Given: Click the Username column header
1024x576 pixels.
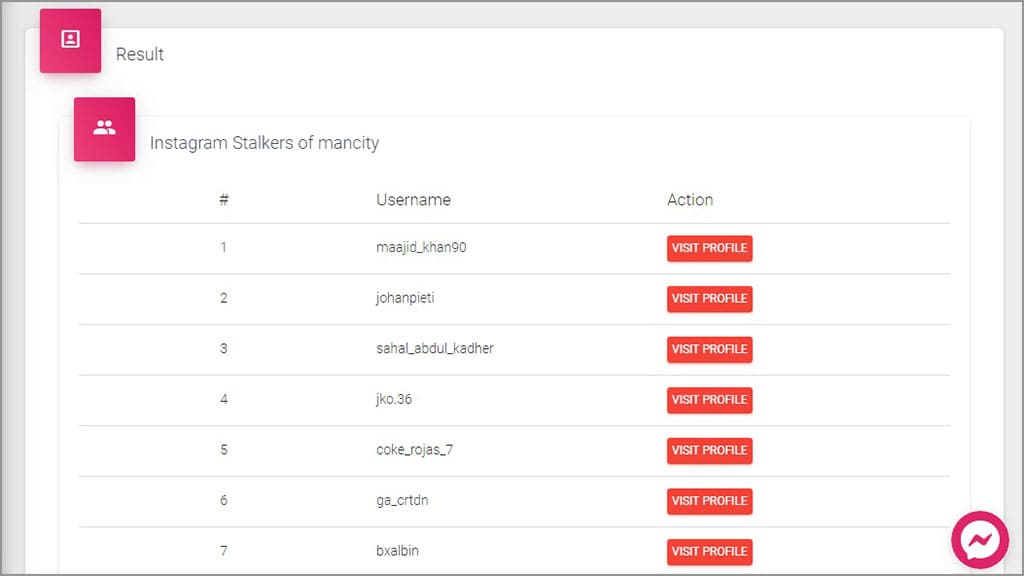Looking at the screenshot, I should click(x=413, y=200).
